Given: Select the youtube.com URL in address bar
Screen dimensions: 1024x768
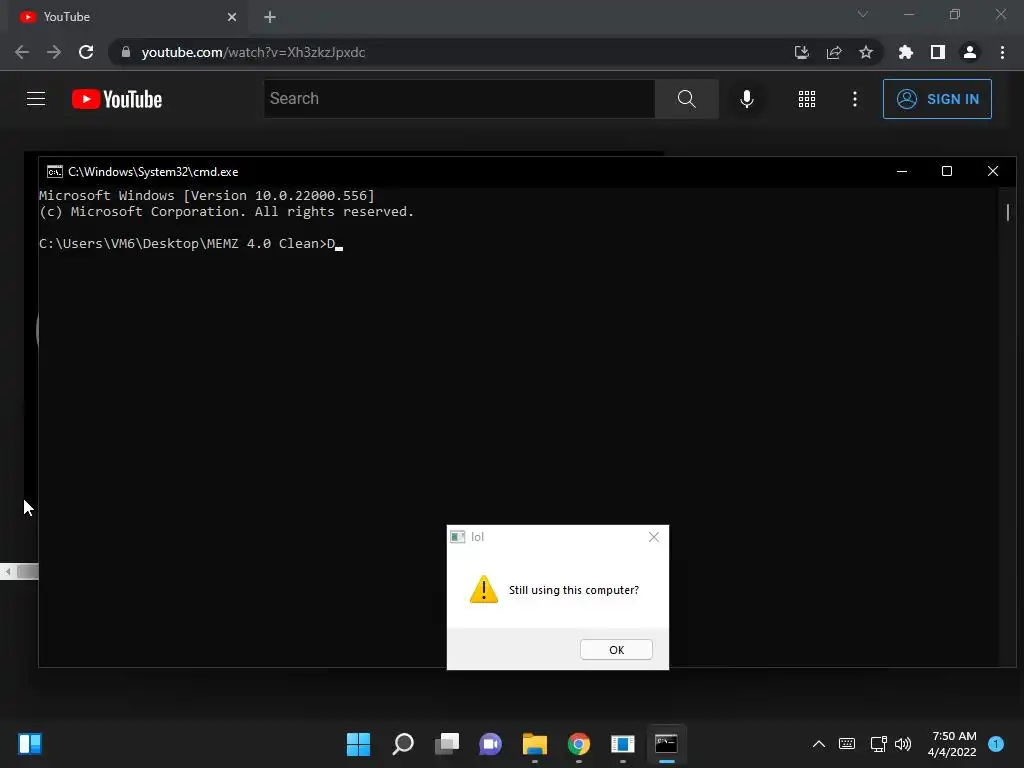Looking at the screenshot, I should (x=253, y=52).
